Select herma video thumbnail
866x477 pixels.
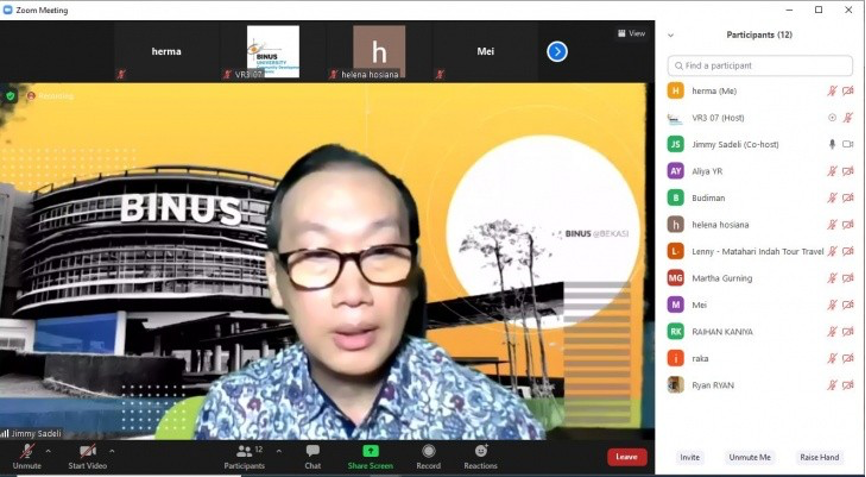point(166,52)
